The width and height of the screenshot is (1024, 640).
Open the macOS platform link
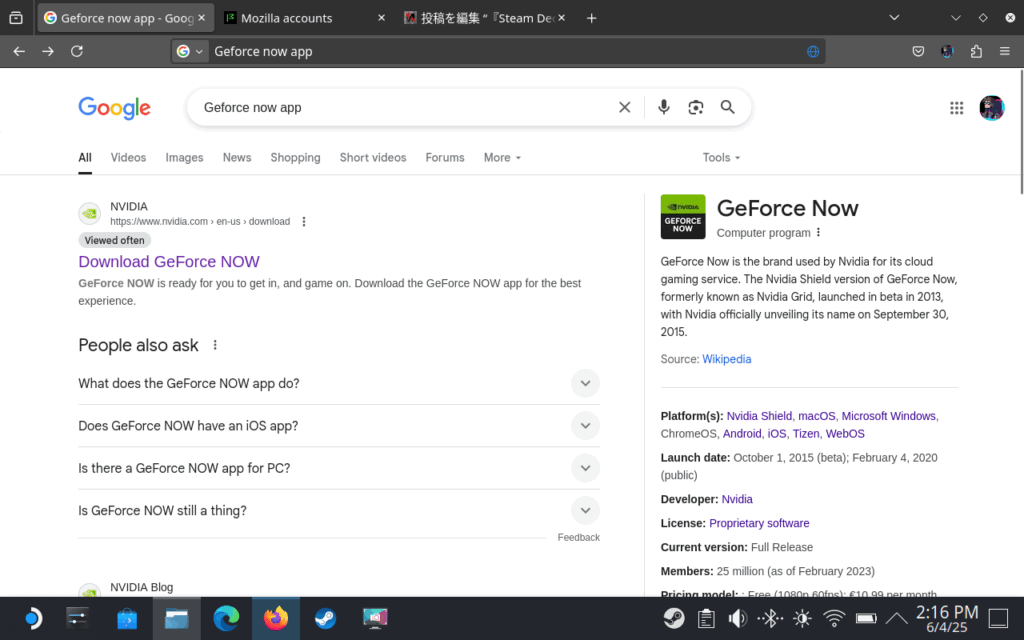[x=816, y=416]
